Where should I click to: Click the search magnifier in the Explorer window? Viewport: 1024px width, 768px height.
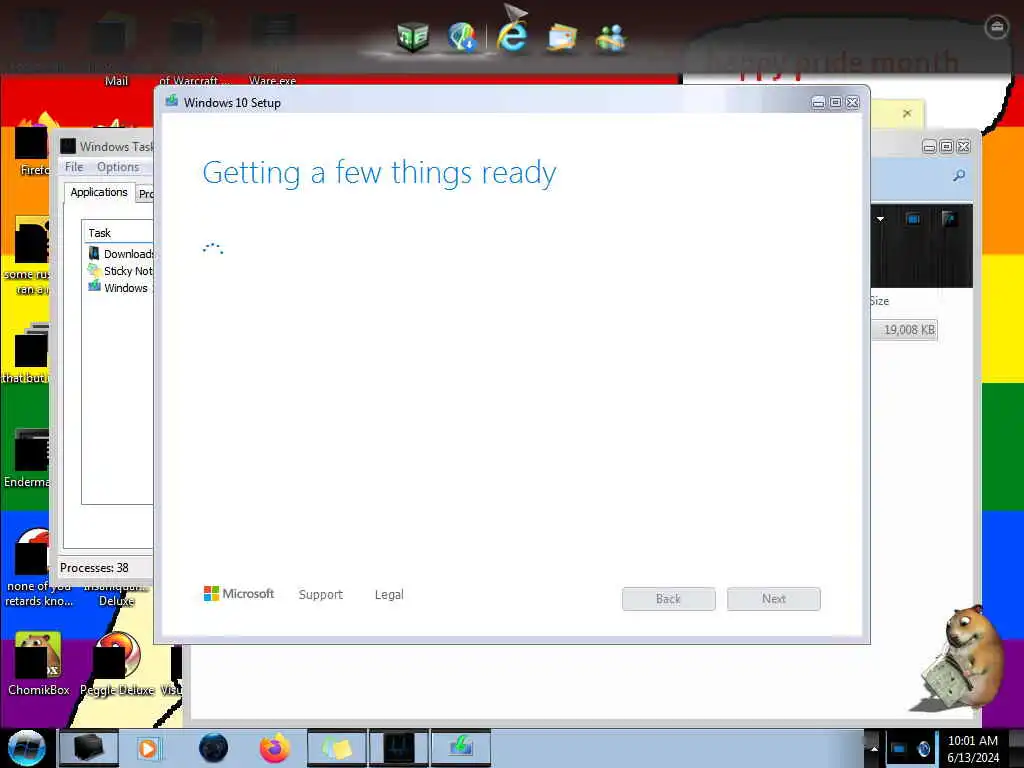[x=959, y=175]
